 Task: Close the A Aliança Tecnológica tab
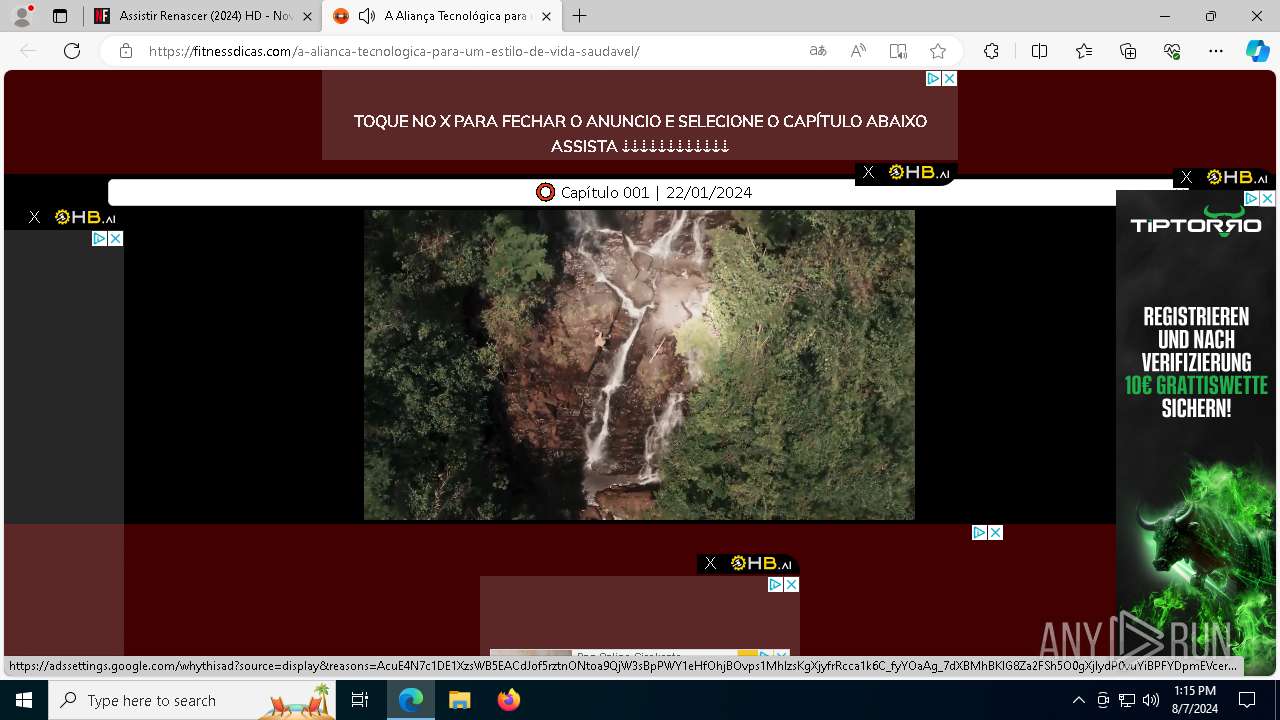546,16
